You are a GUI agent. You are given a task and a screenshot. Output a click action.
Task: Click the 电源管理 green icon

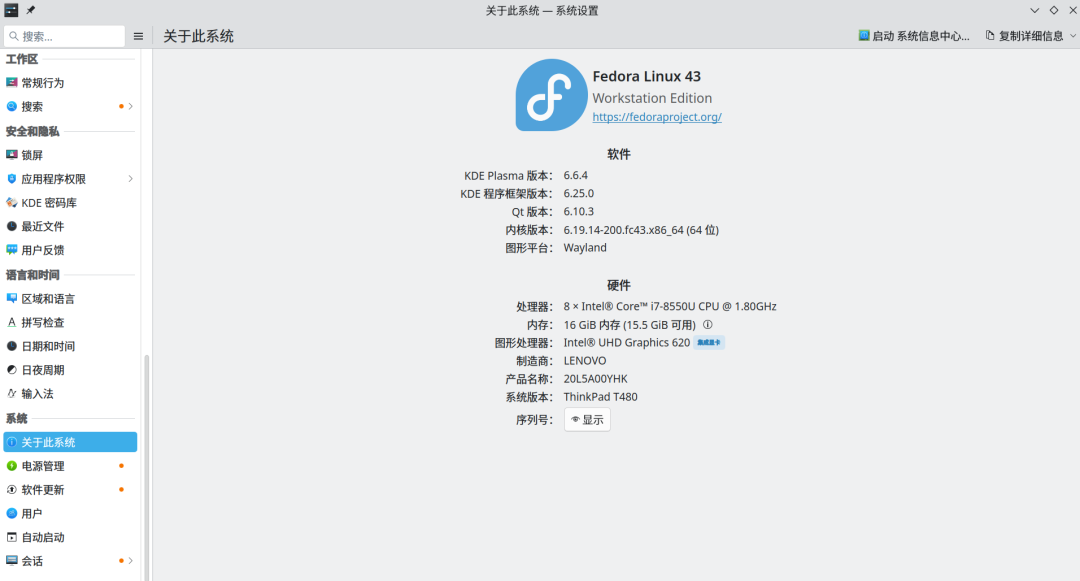tap(12, 466)
